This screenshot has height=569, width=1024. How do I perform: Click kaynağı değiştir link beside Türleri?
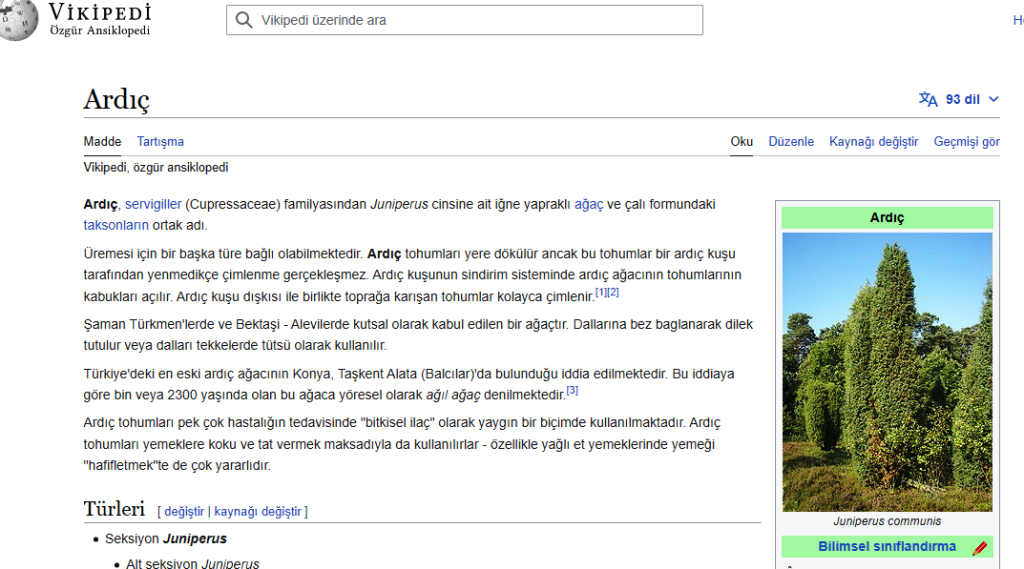pyautogui.click(x=257, y=512)
